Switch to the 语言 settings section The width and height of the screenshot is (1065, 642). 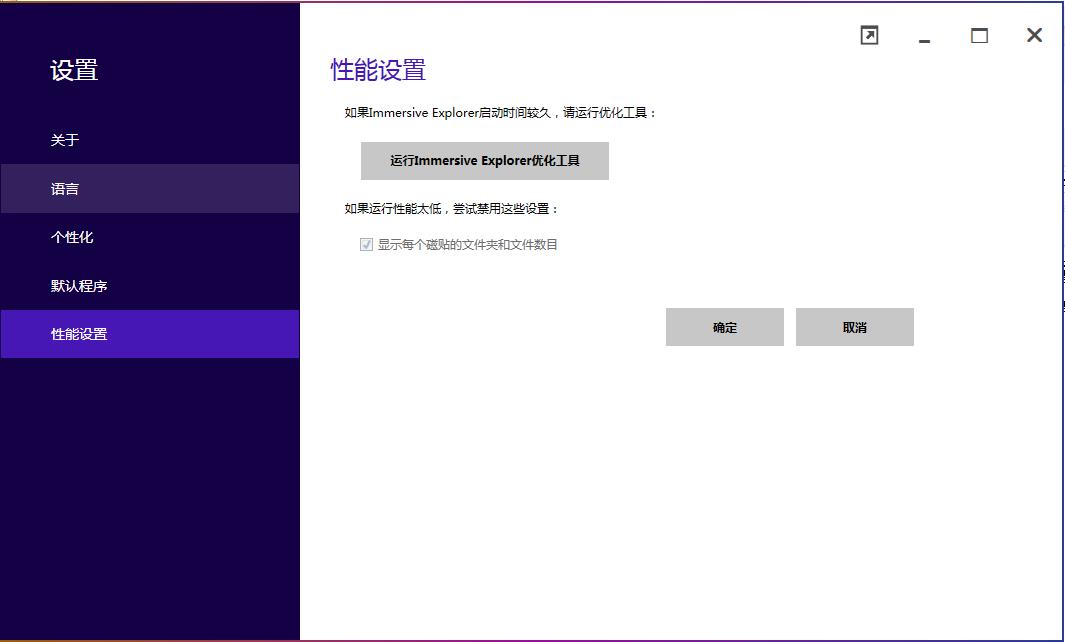(65, 189)
